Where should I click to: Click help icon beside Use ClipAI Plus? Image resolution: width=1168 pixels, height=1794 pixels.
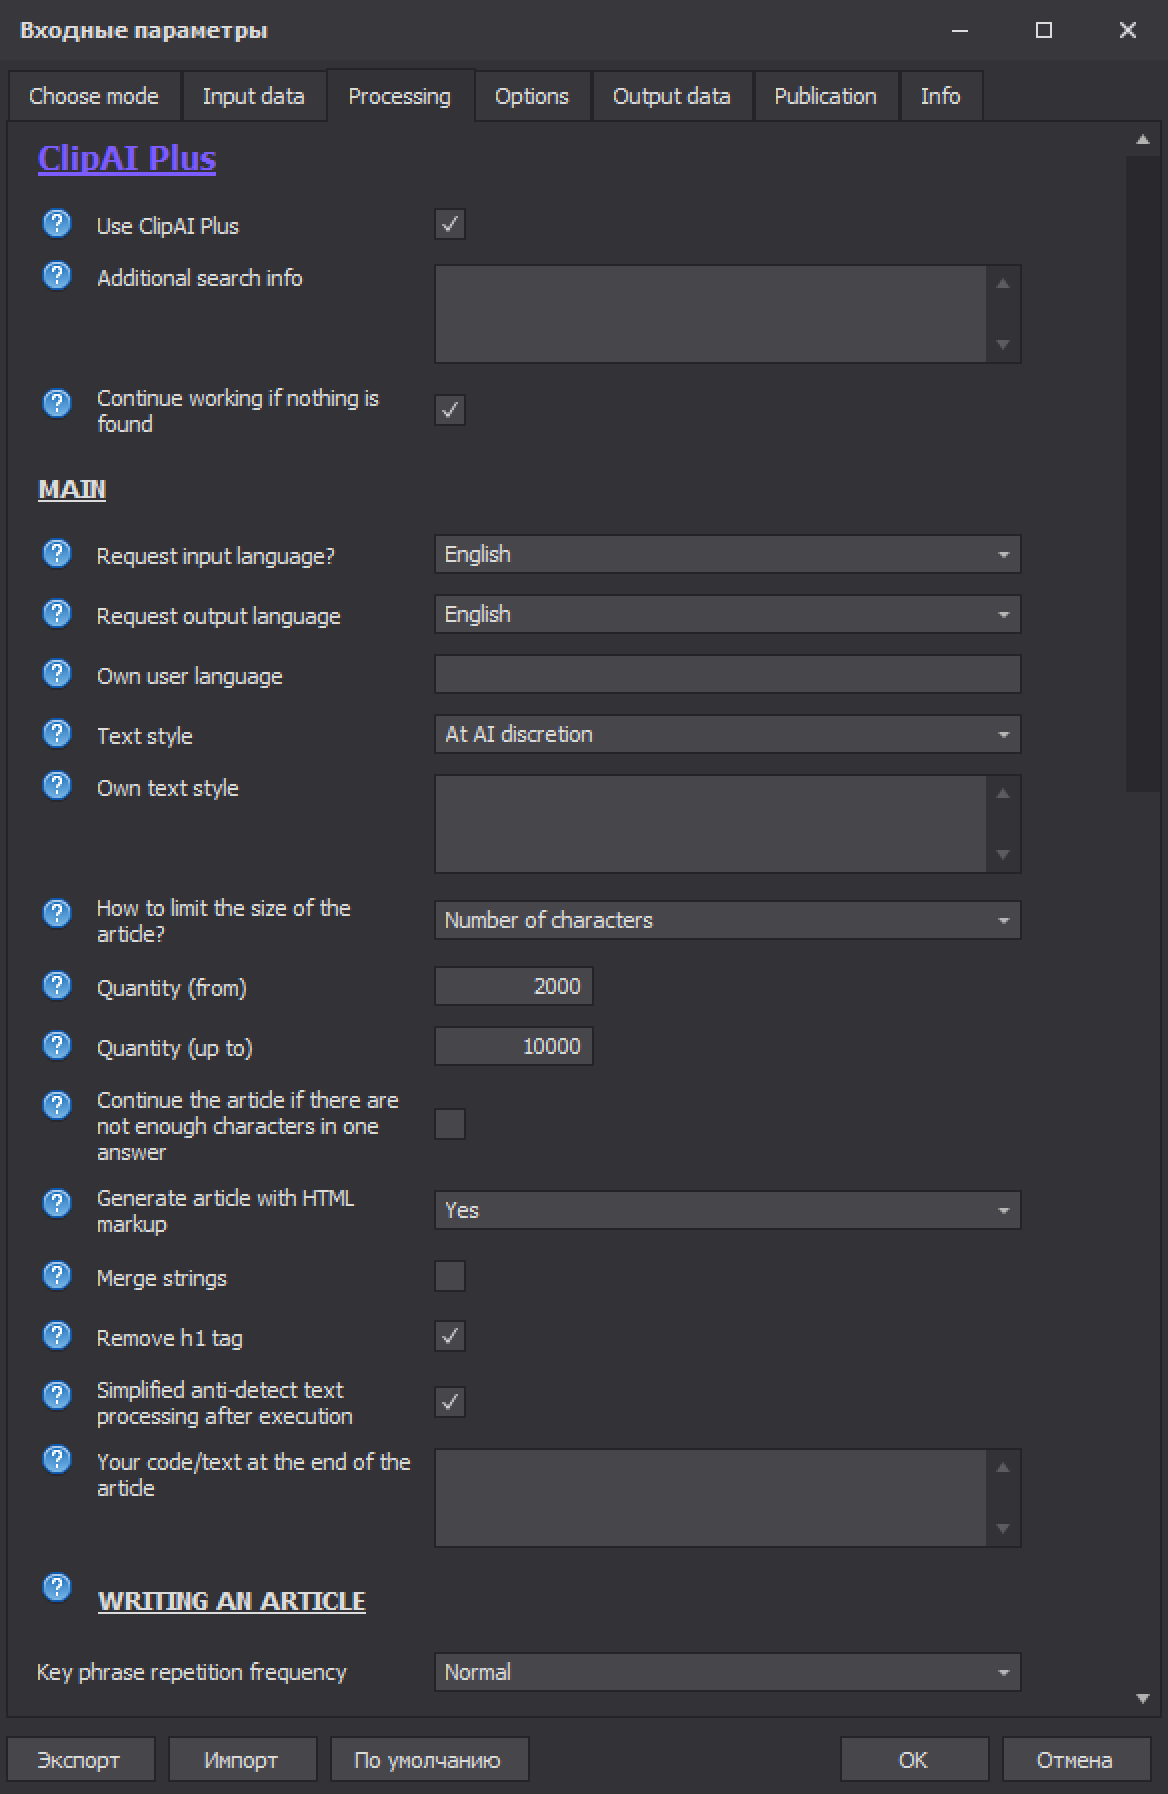[57, 223]
